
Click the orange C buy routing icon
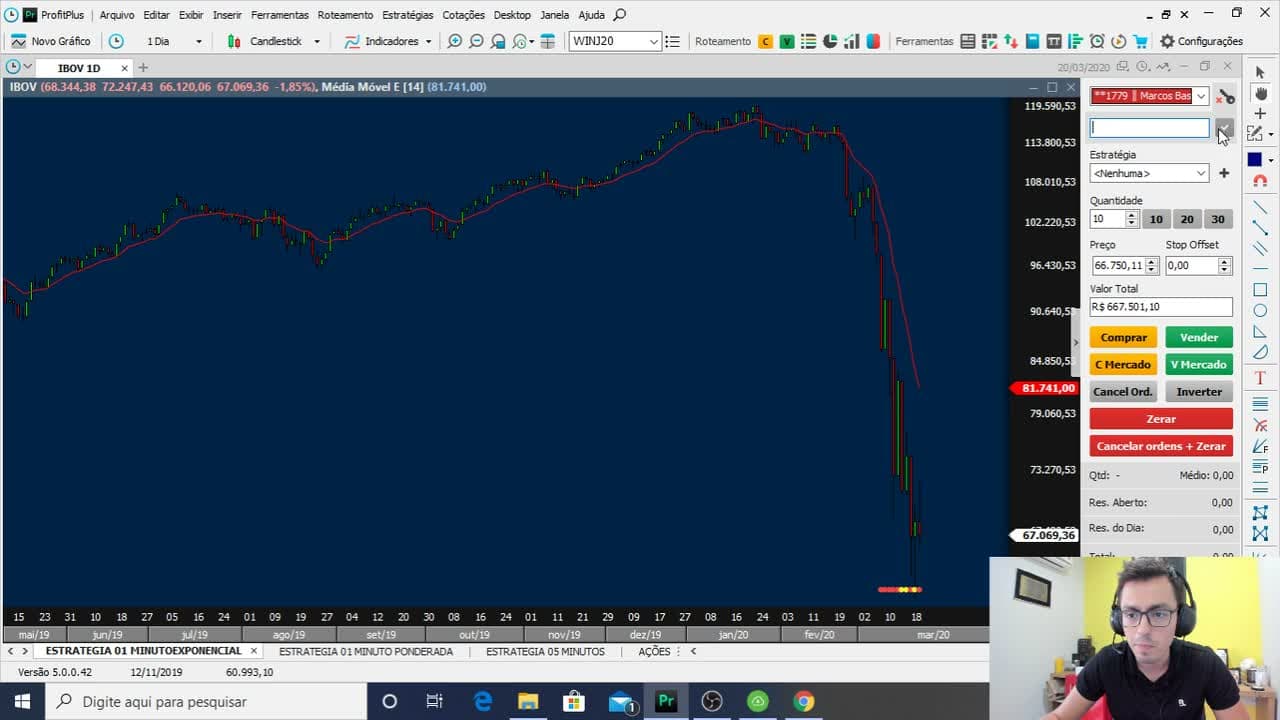766,41
